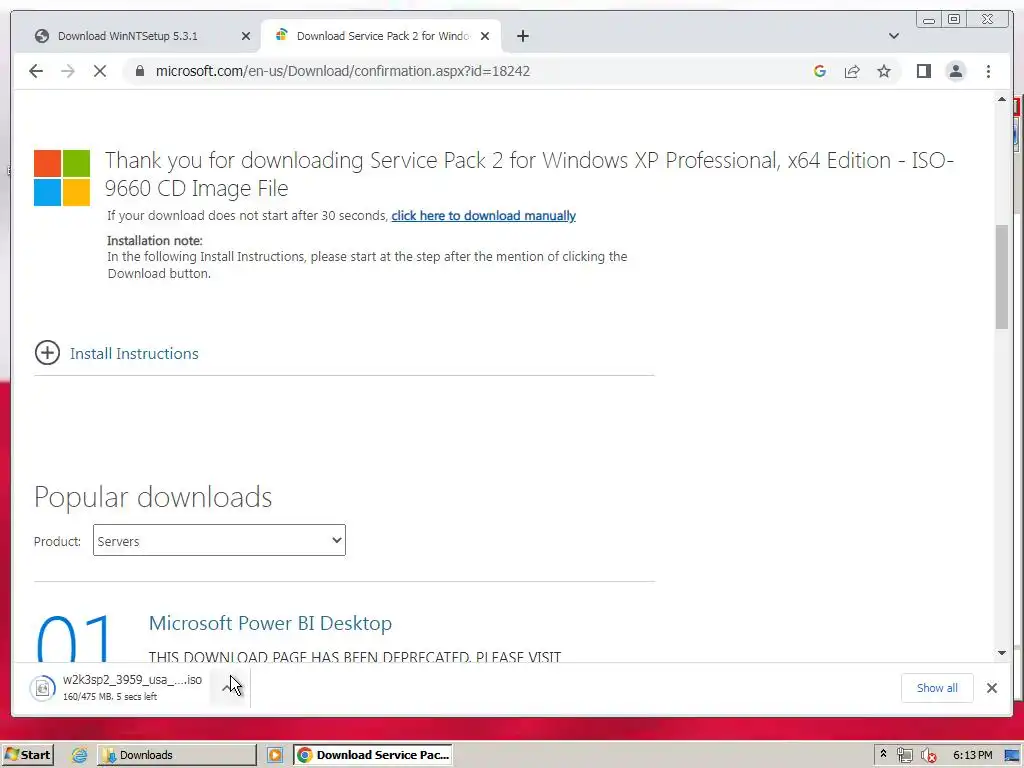The image size is (1024, 768).
Task: Click show desktop tray icon
Action: click(1012, 756)
